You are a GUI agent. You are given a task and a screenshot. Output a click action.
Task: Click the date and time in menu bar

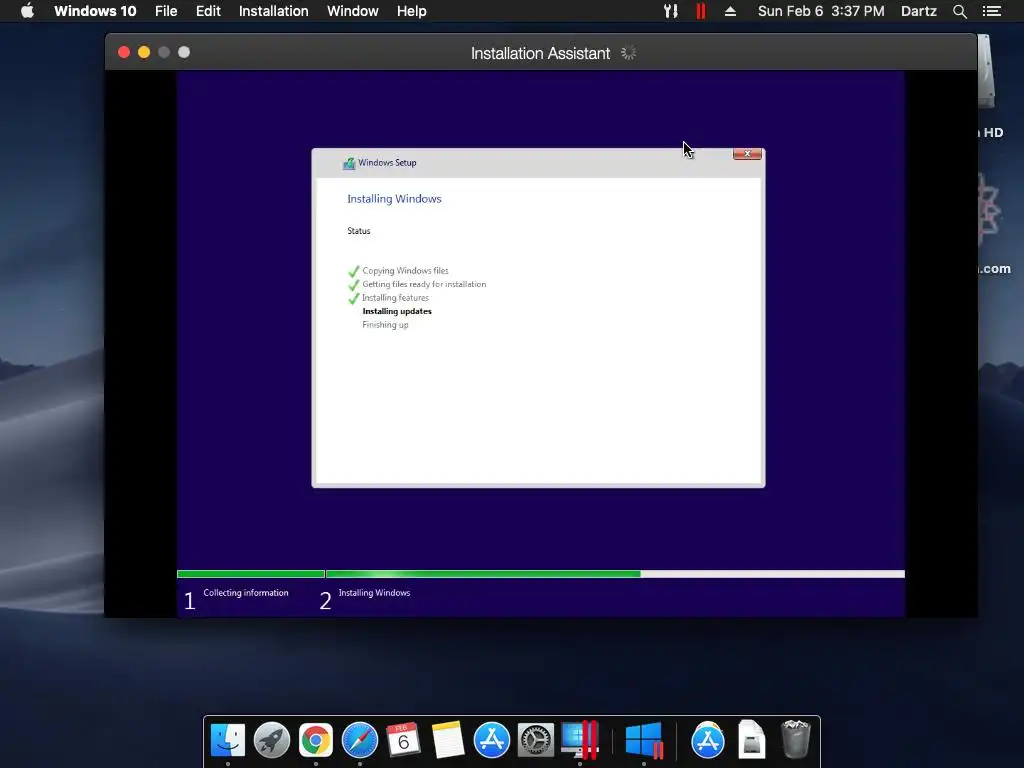tap(821, 11)
